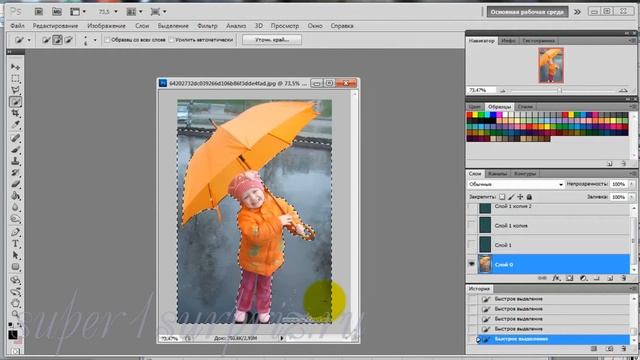Click the 'Уточн. край...' button
This screenshot has height=360, width=640.
[272, 40]
